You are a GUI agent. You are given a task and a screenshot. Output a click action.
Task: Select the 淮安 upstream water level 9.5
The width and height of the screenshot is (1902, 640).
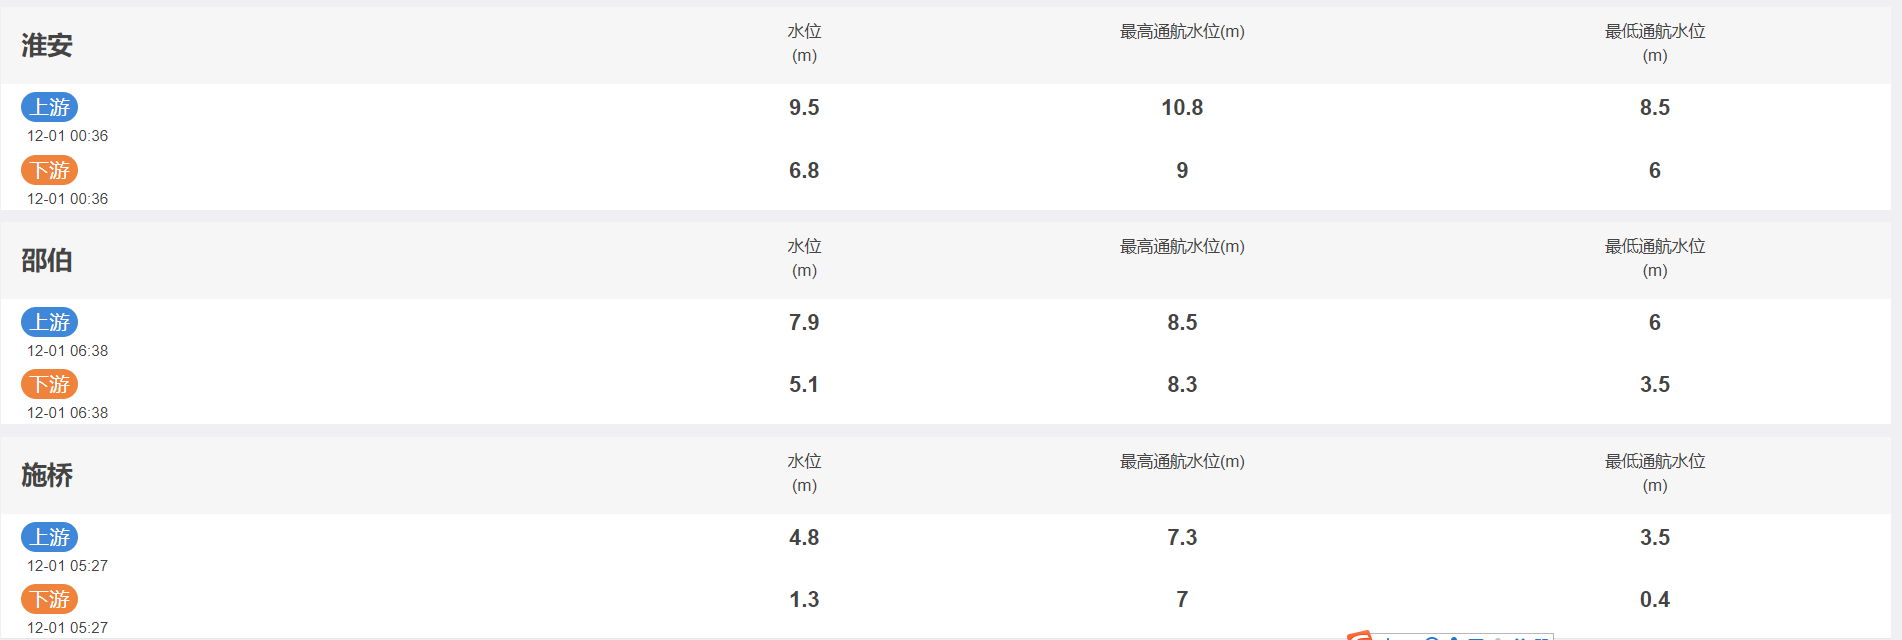(x=804, y=107)
